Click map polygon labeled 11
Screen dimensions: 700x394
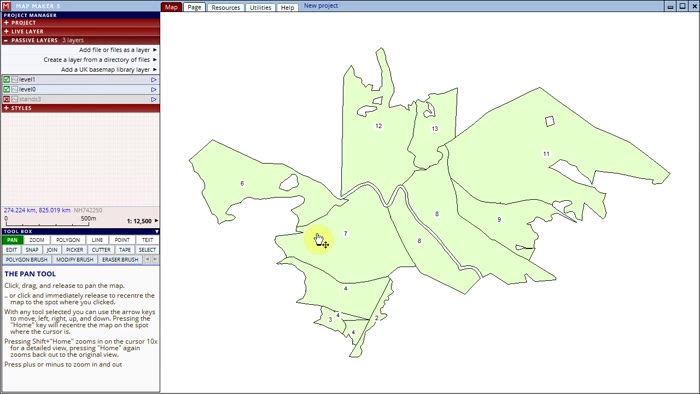point(546,154)
